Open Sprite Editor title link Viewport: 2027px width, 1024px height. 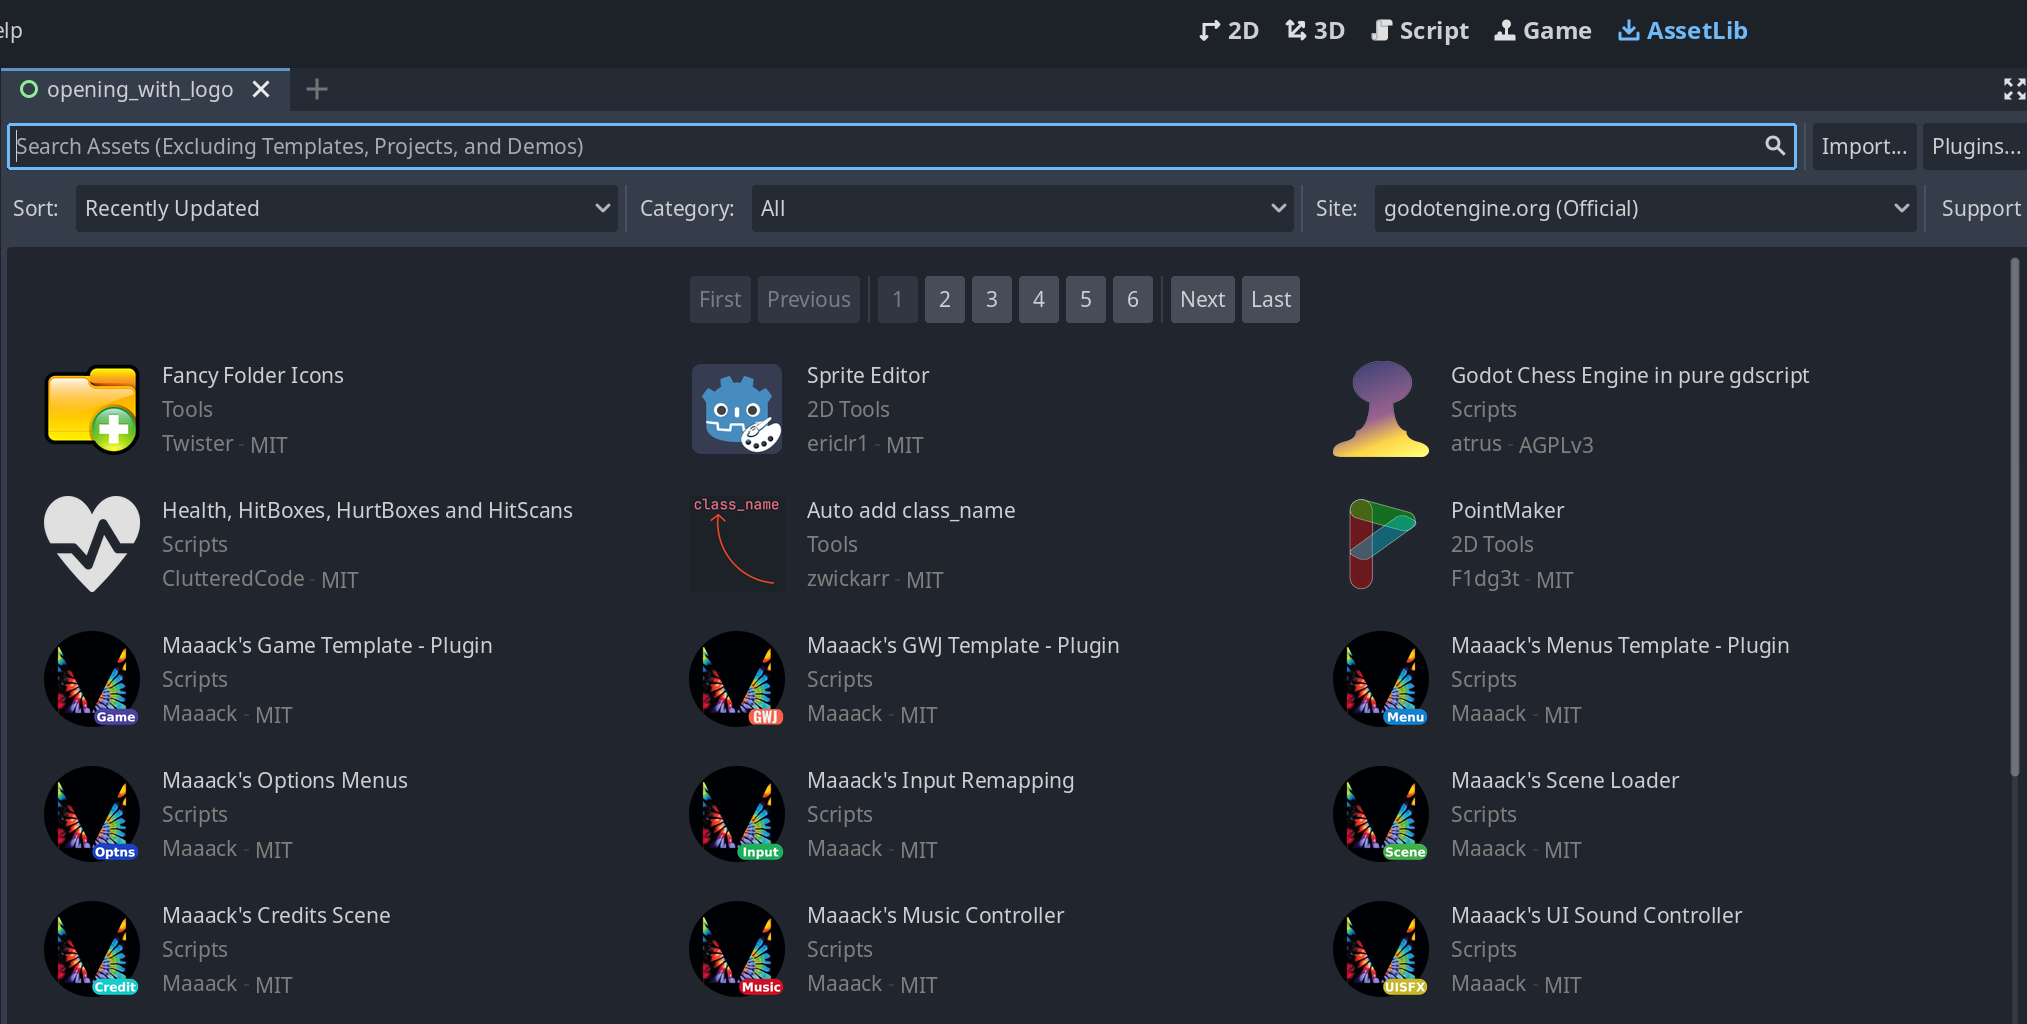coord(868,376)
